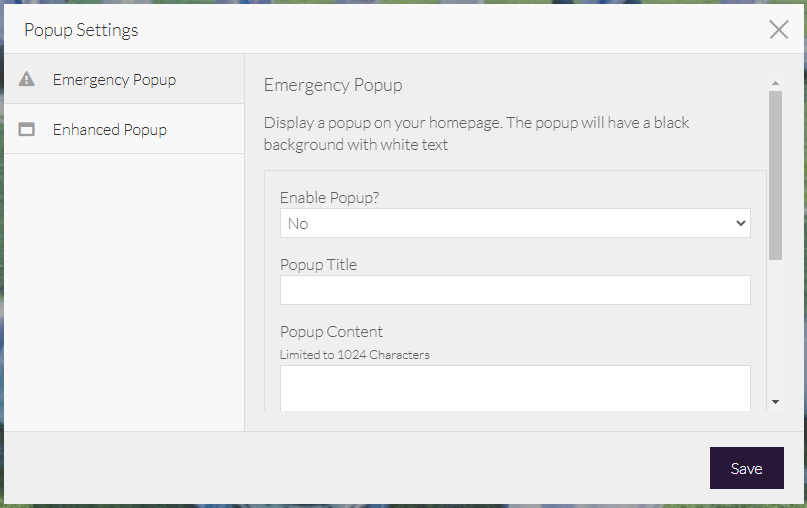Screen dimensions: 807x508
Task: Click the vertical scrollbar thumb
Action: pyautogui.click(x=775, y=175)
